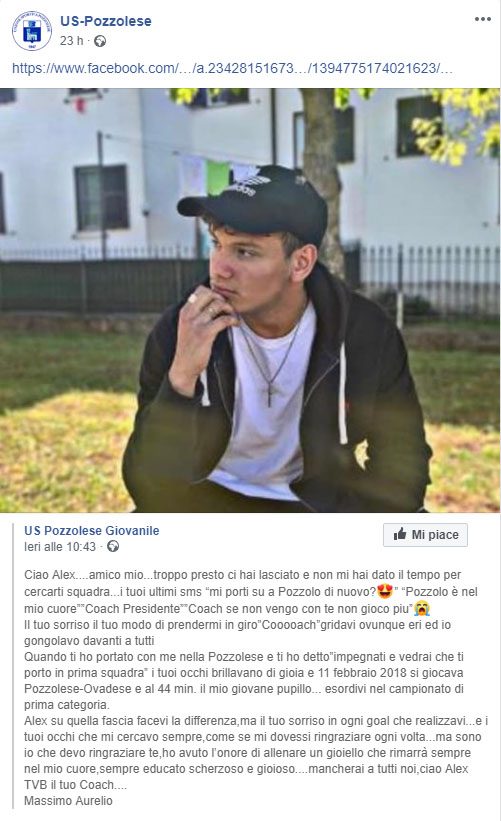The image size is (501, 821).
Task: Visit the US Pozzolese Giovanile page link
Action: tap(92, 530)
